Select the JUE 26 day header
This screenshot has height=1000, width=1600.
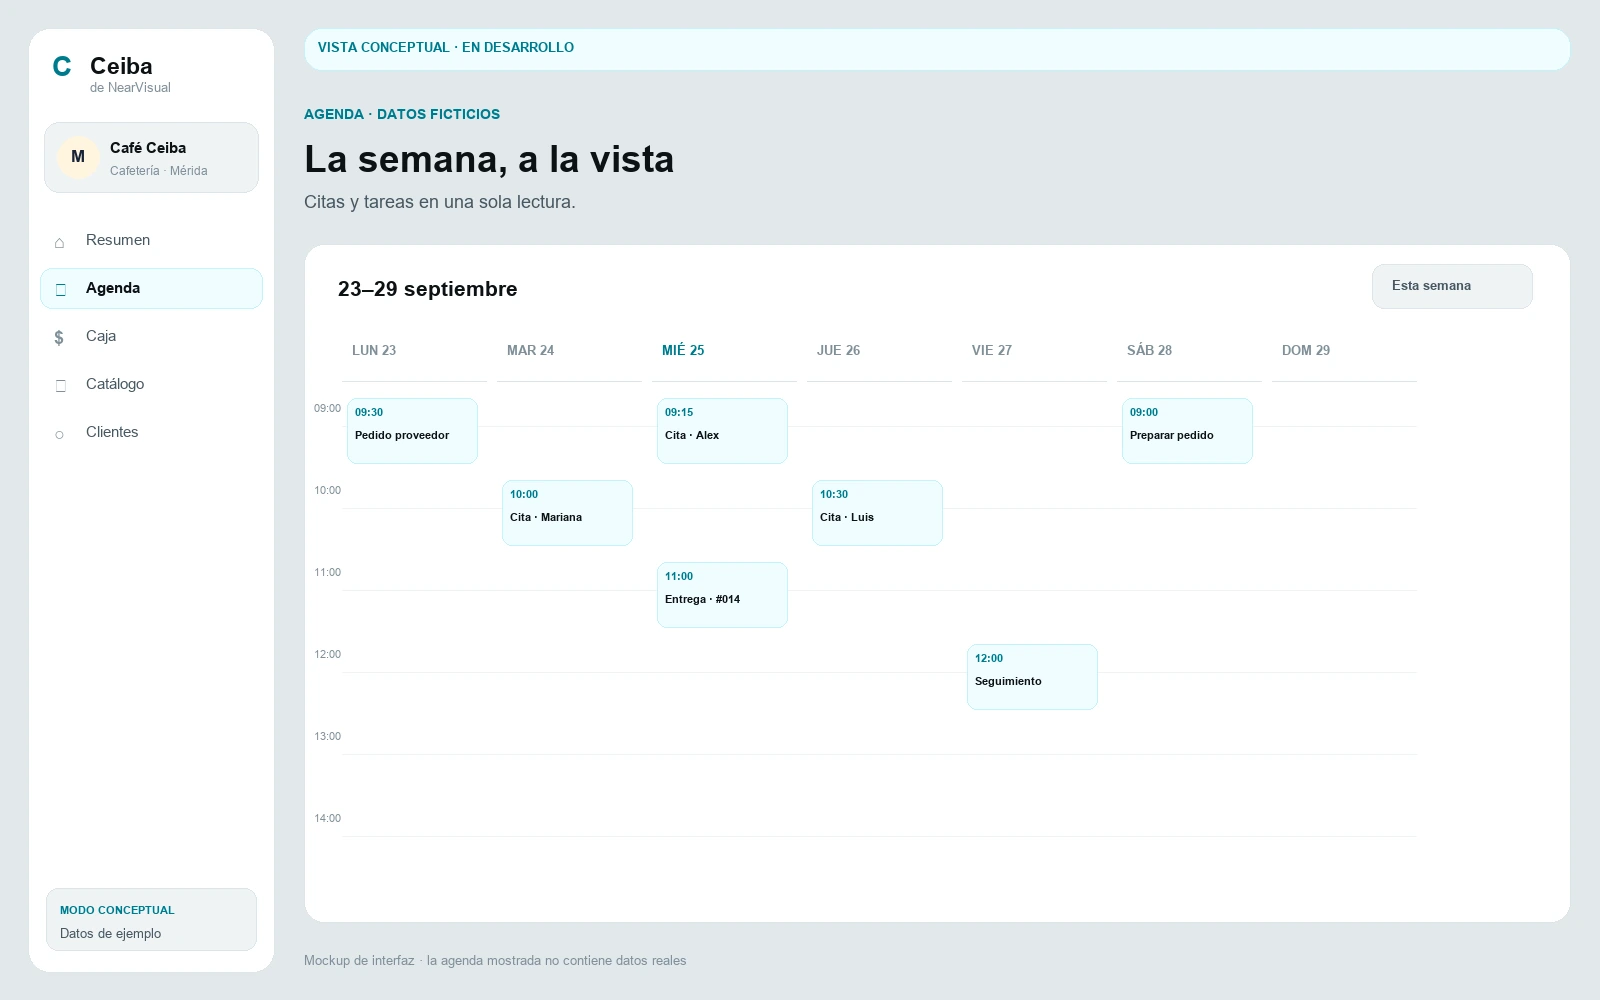click(x=838, y=350)
